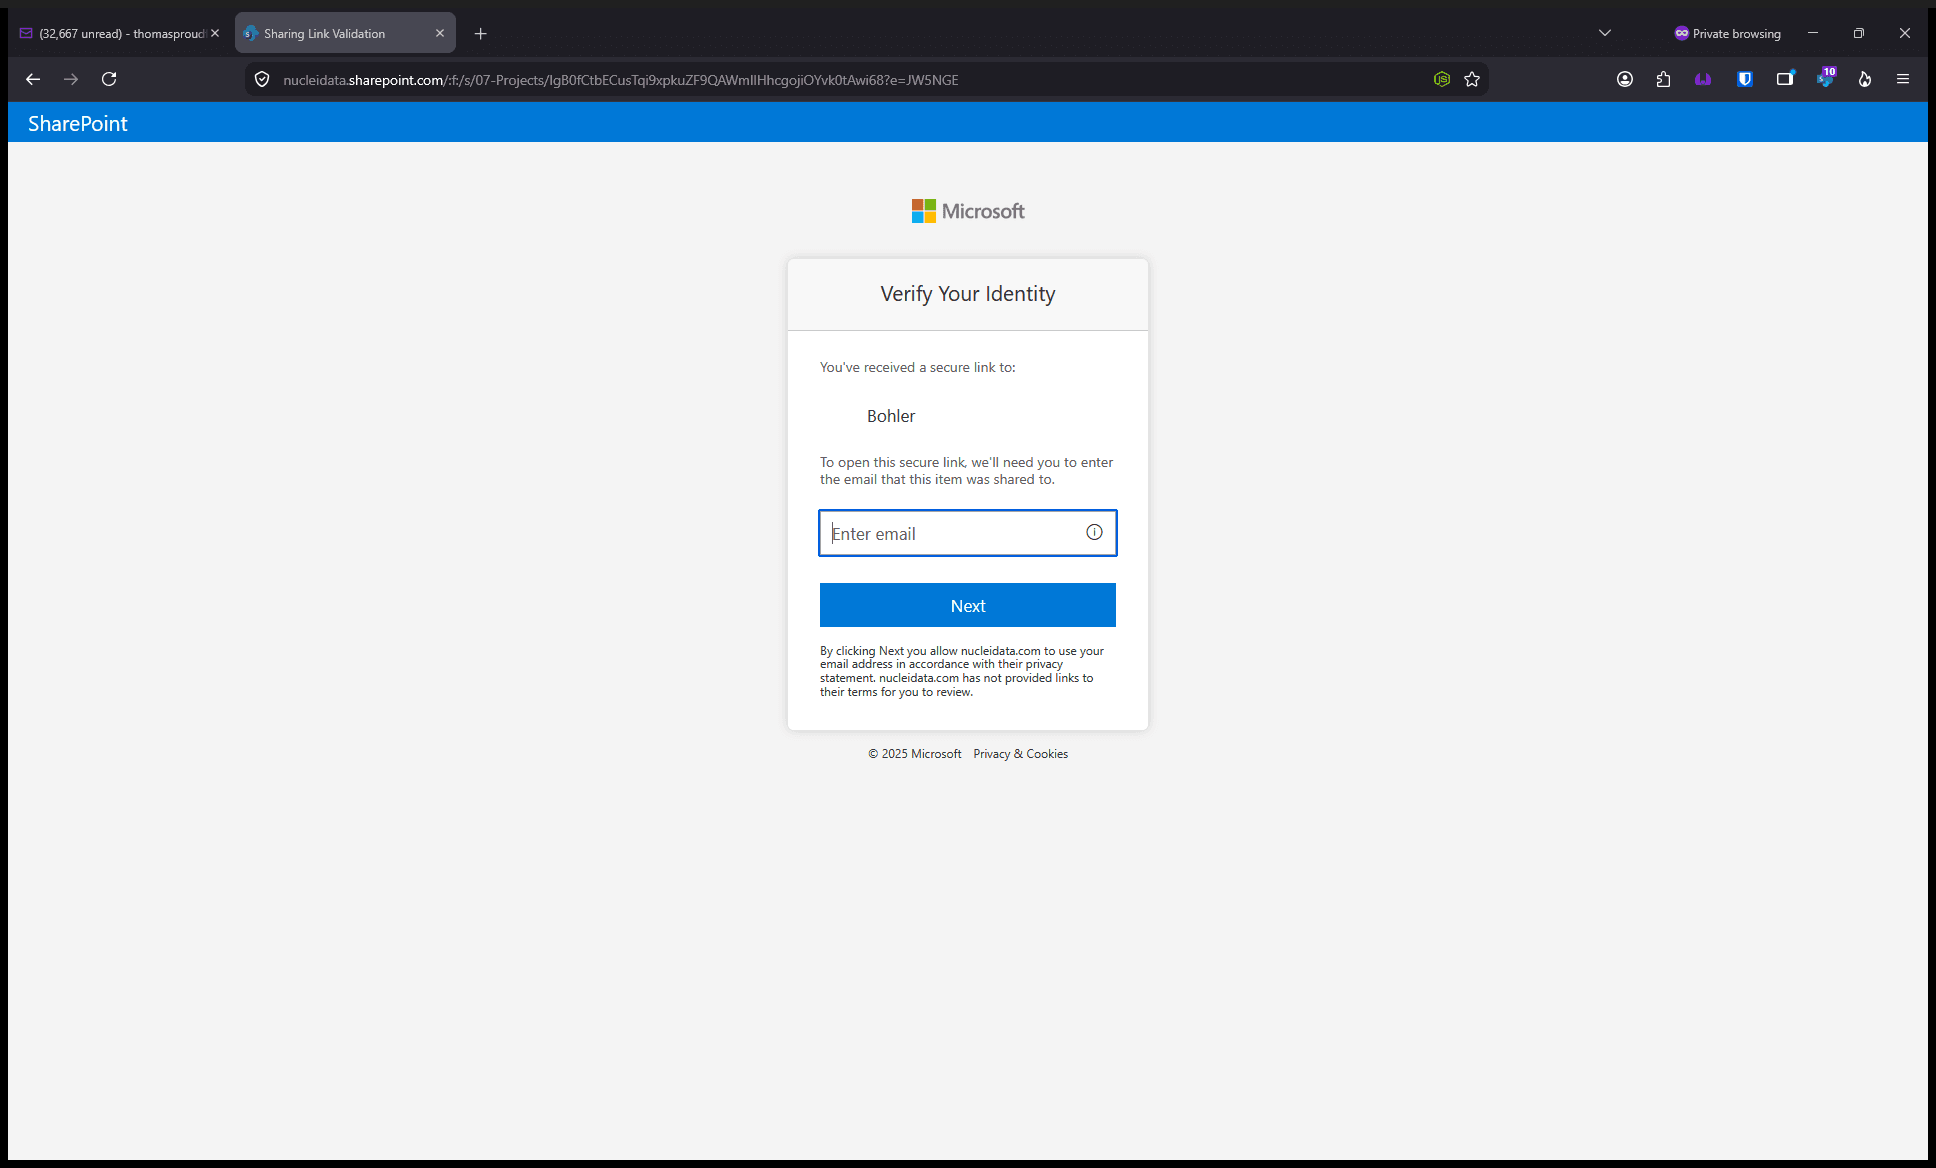Click the email field info icon
The height and width of the screenshot is (1168, 1936).
(x=1094, y=532)
